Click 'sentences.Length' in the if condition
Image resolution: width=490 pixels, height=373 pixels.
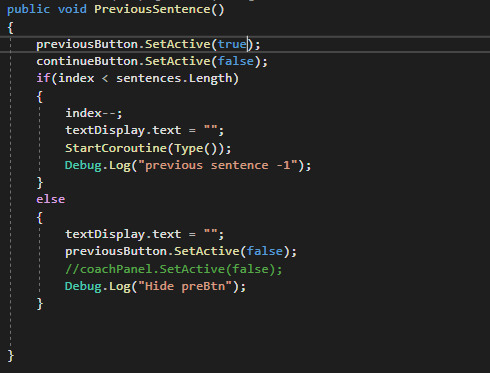coord(174,78)
